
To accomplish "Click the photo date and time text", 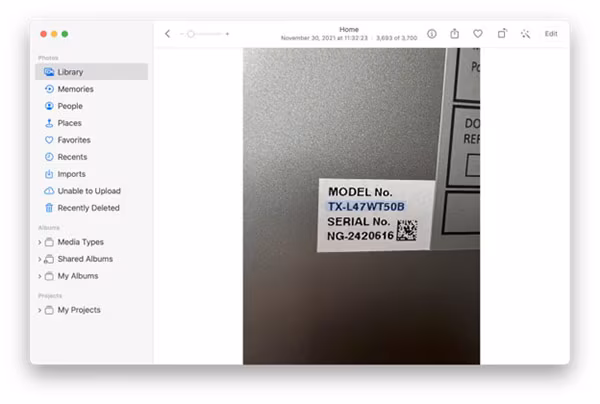I will pos(324,38).
